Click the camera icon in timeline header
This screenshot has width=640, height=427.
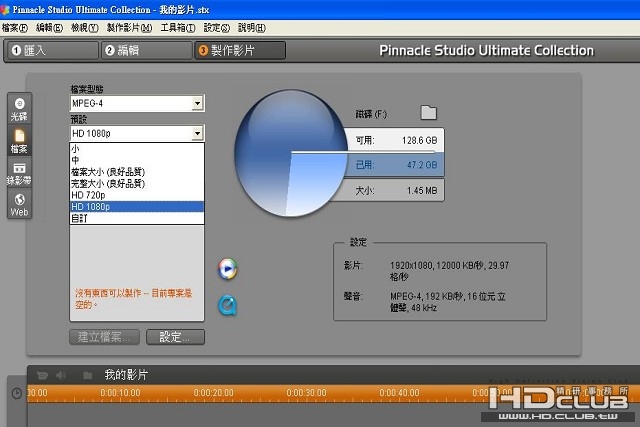(42, 375)
